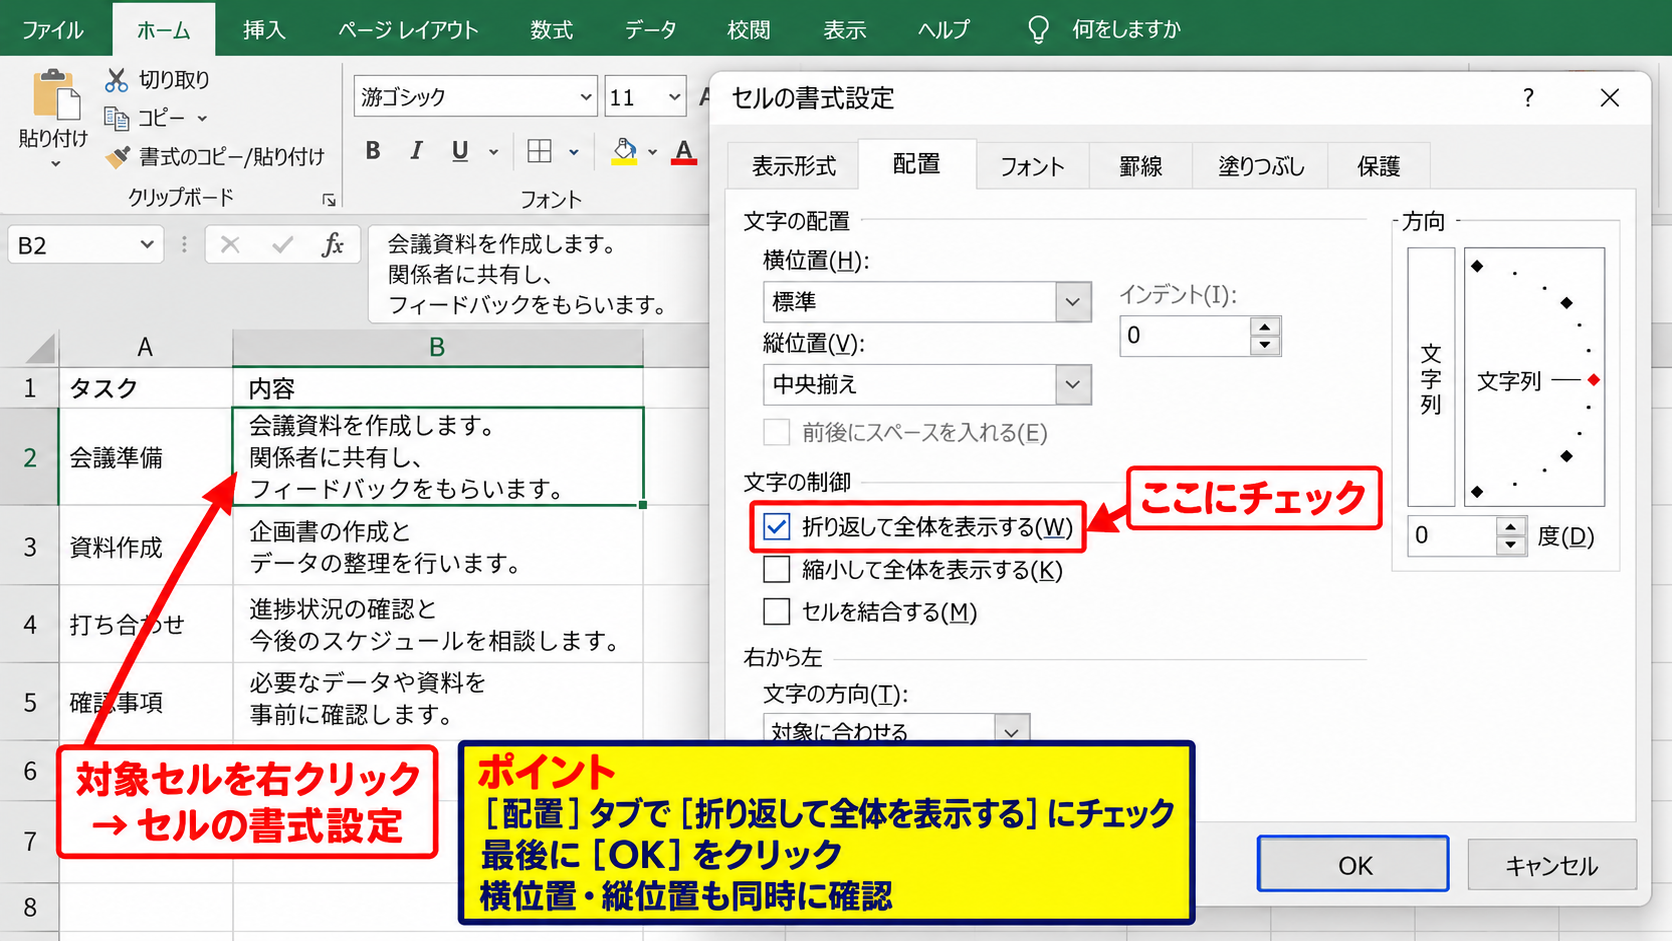The height and width of the screenshot is (941, 1672).
Task: Expand the Name Box dropdown arrow
Action: (x=146, y=245)
